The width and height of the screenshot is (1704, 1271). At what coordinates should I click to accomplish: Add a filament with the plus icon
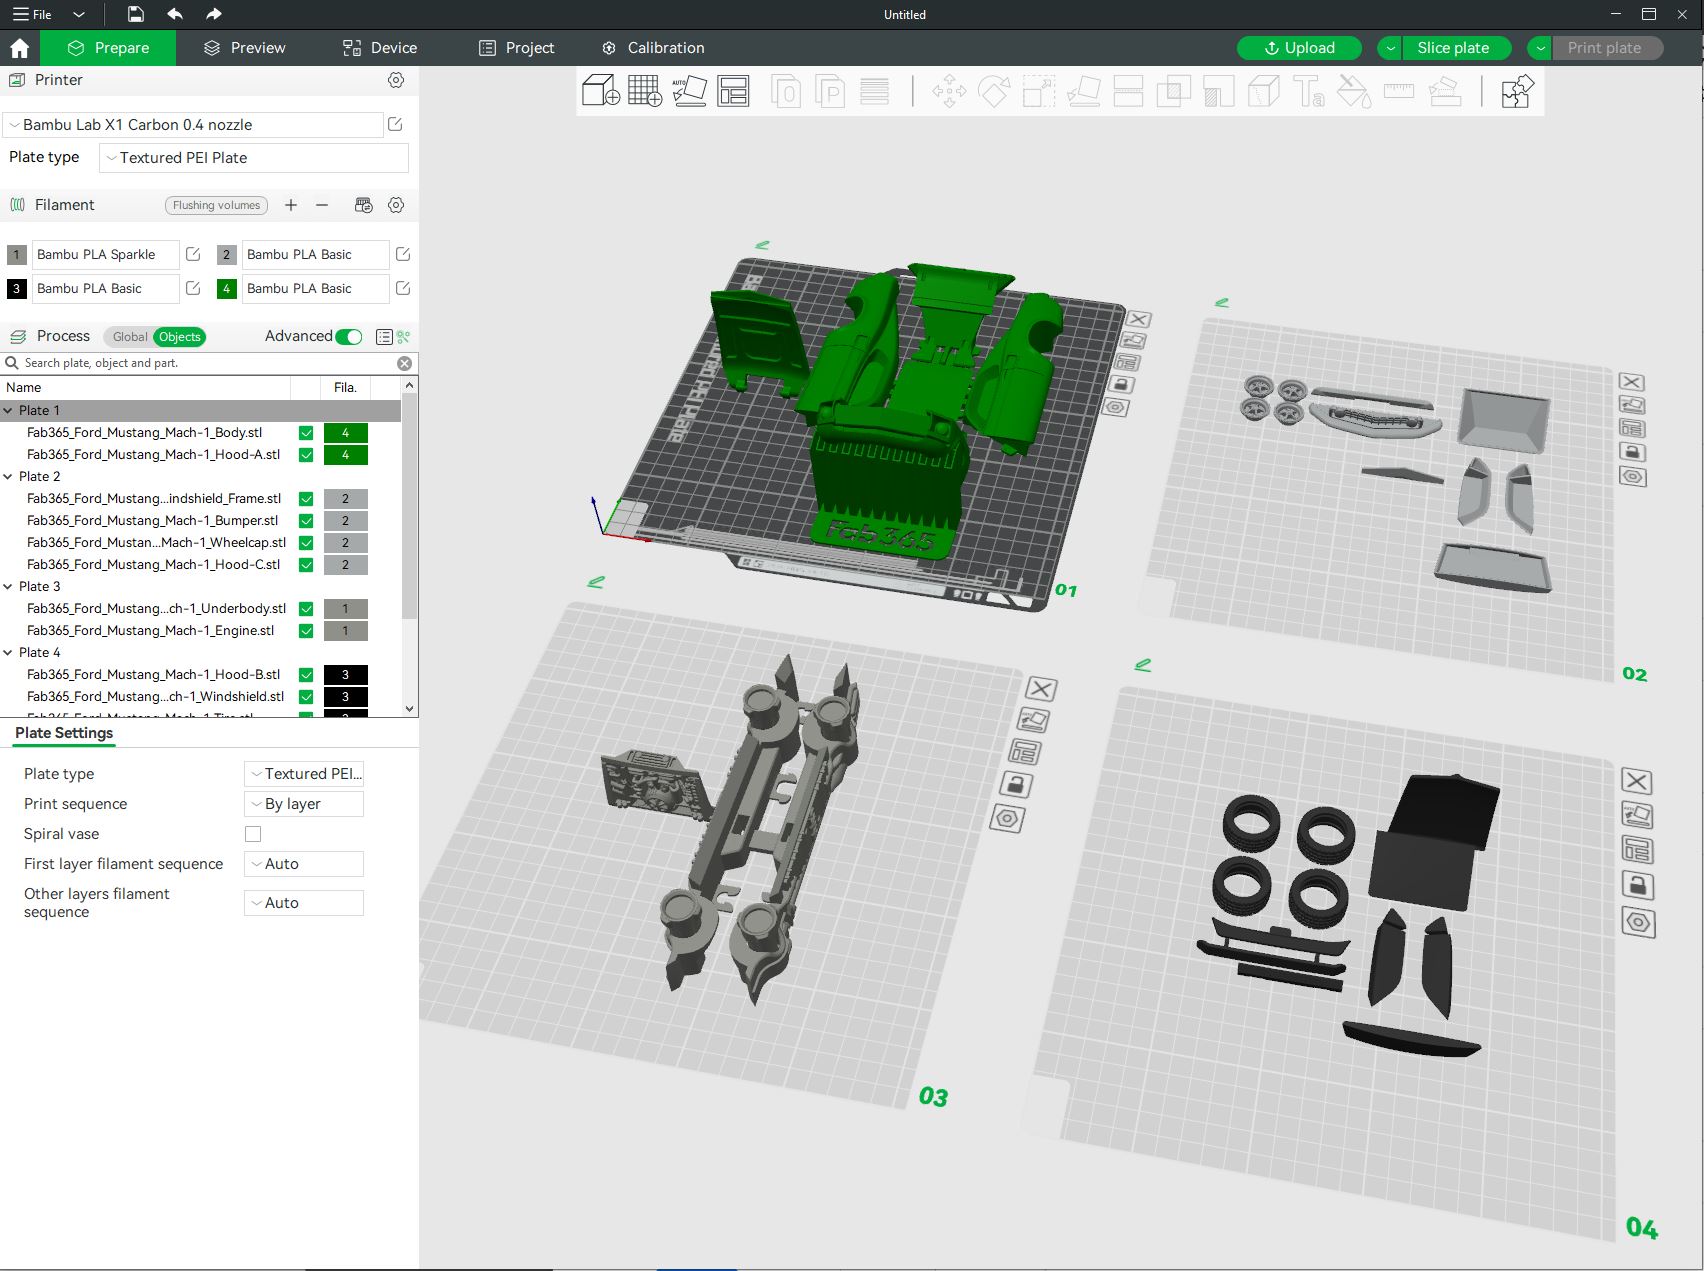tap(291, 205)
